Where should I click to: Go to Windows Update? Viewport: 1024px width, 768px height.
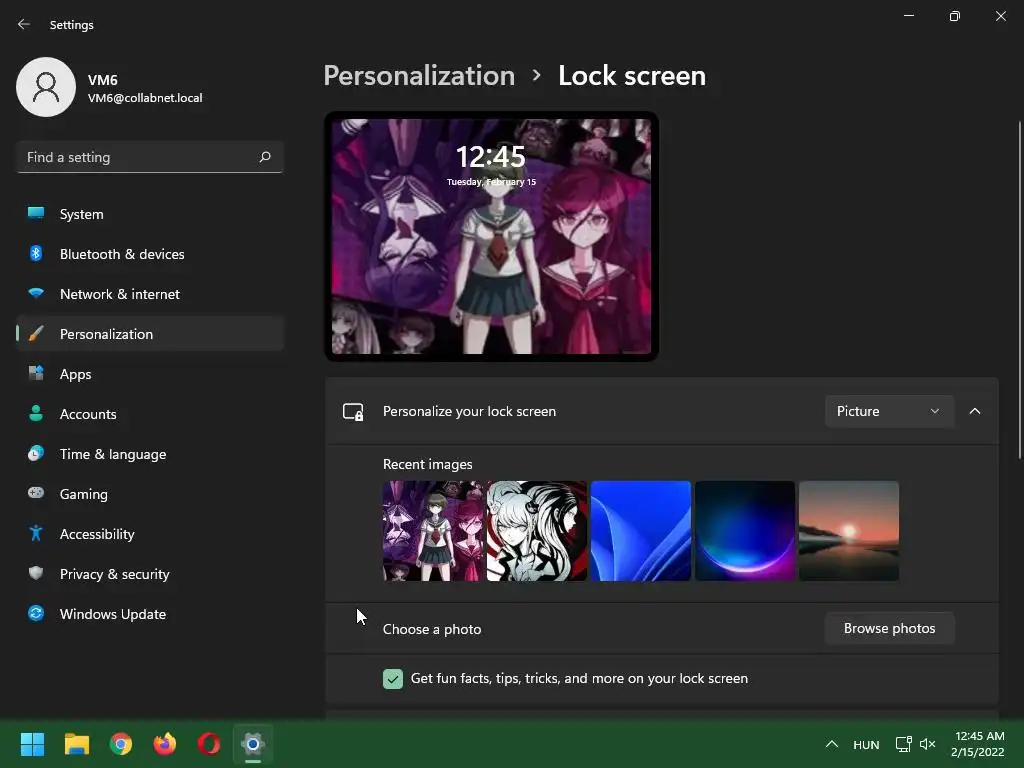(x=150, y=614)
